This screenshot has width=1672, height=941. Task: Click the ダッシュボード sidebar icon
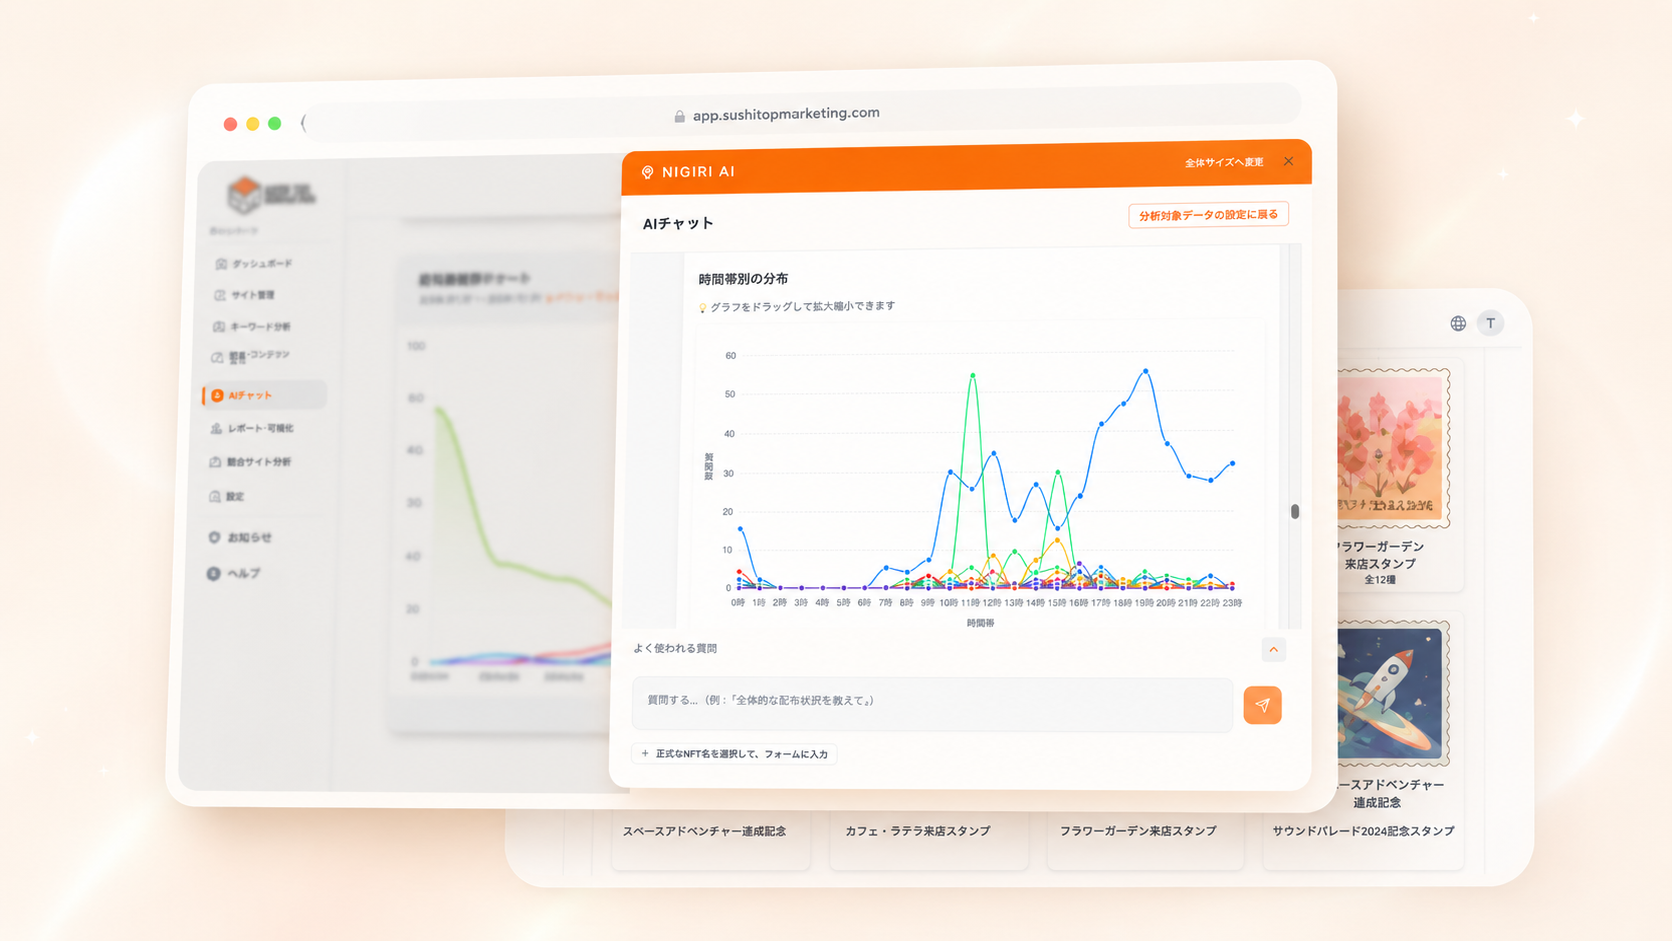[221, 264]
